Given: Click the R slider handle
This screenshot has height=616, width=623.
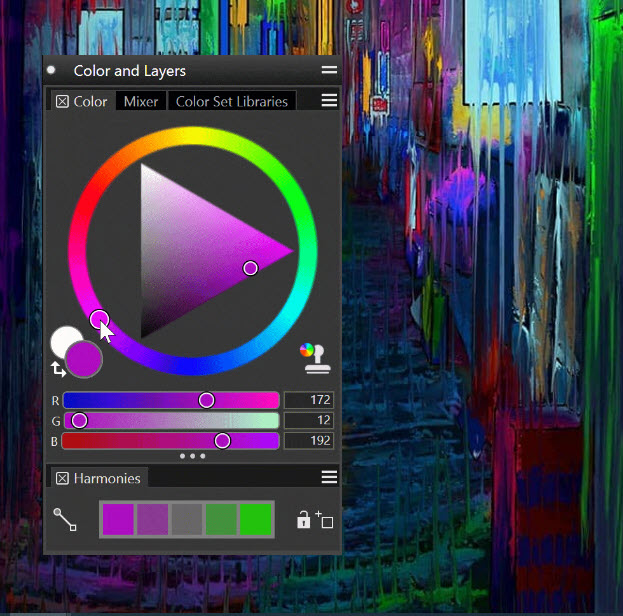Looking at the screenshot, I should (x=207, y=400).
